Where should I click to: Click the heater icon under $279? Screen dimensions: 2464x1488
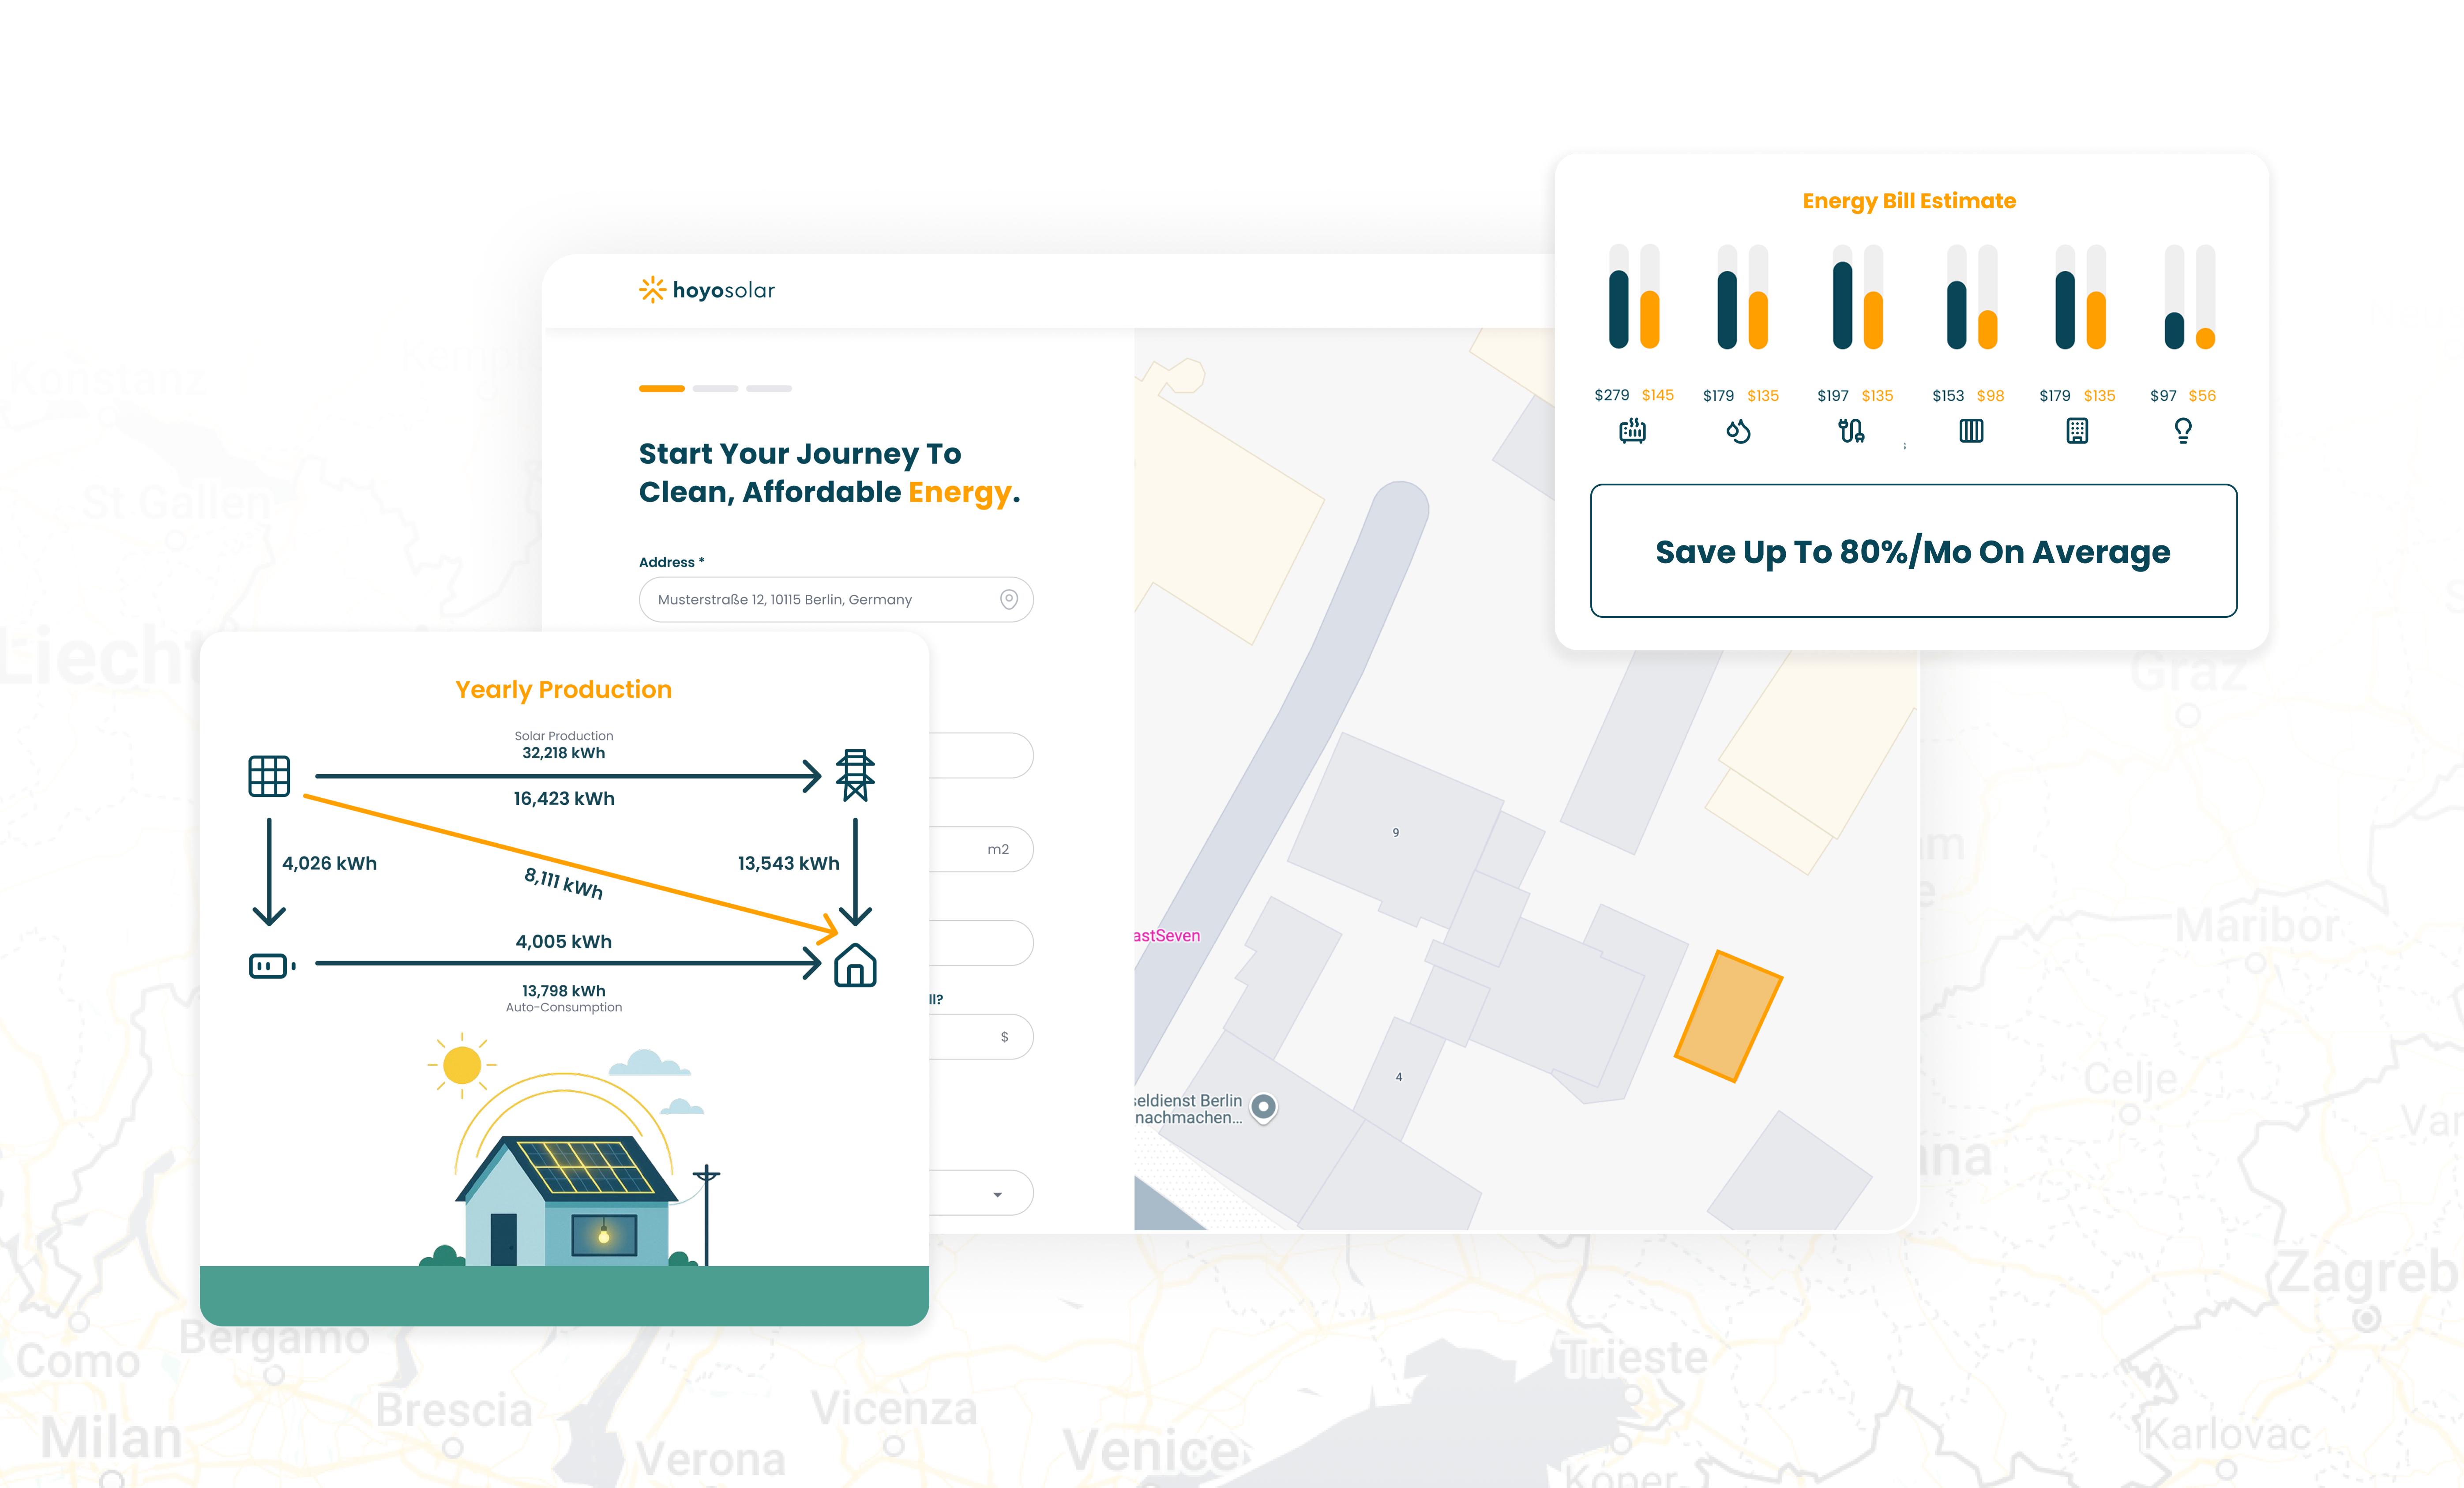tap(1632, 431)
